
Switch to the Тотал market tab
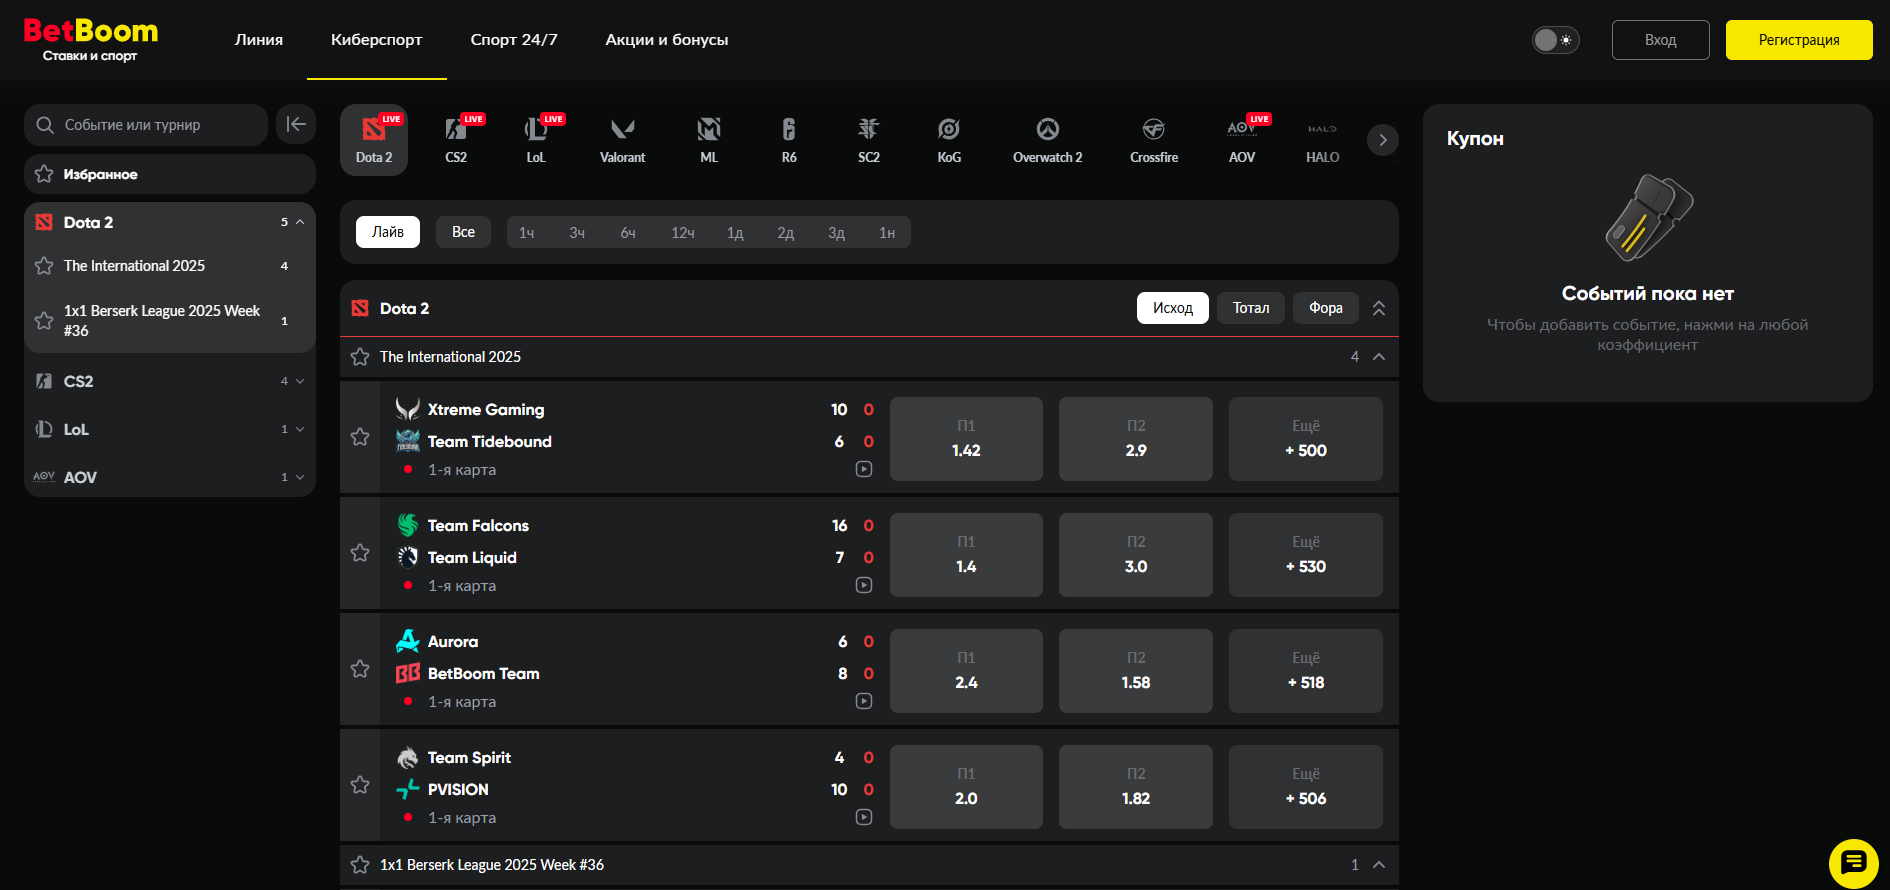pyautogui.click(x=1250, y=308)
